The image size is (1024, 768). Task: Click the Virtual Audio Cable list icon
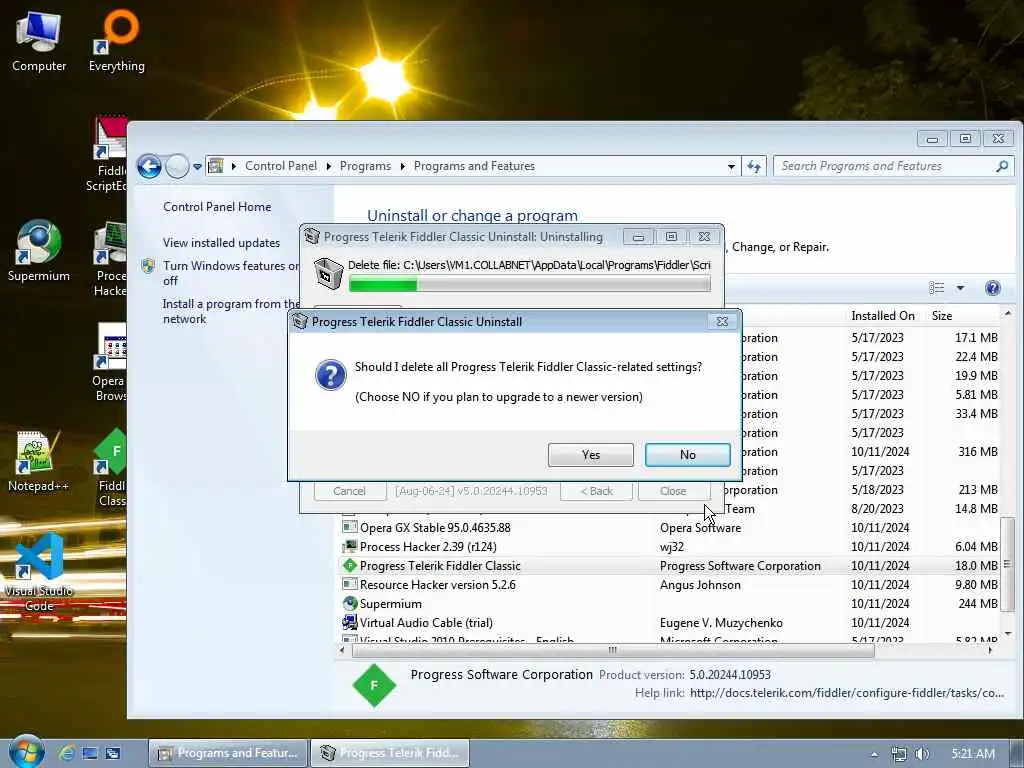[350, 622]
